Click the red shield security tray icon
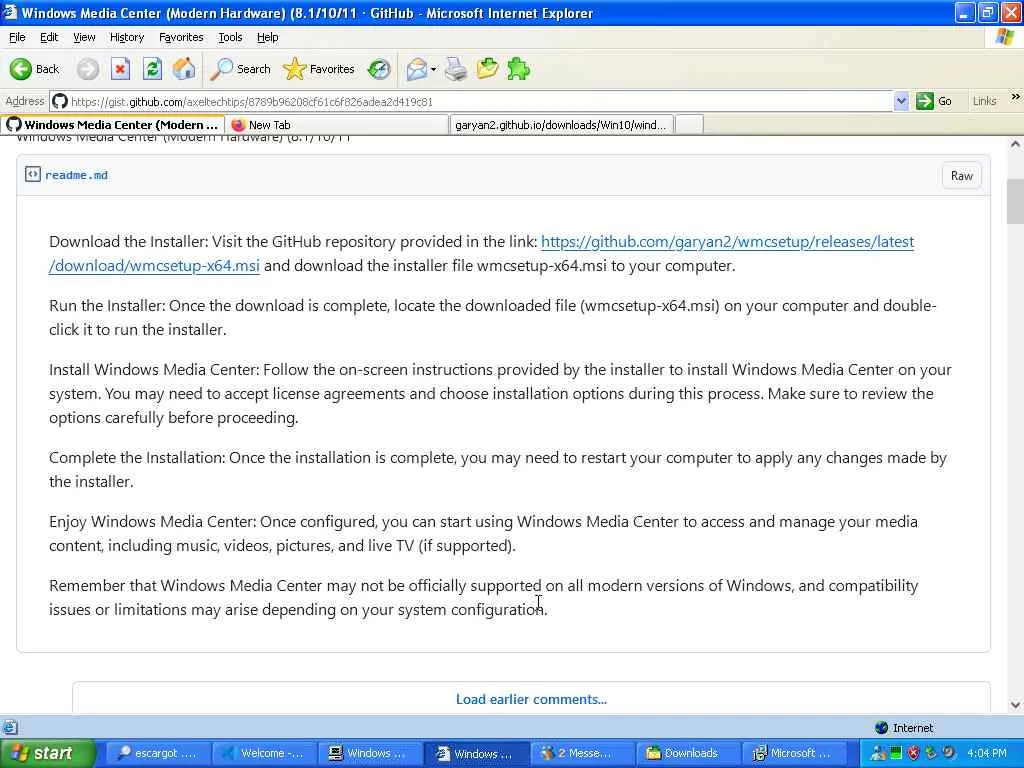Screen dimensions: 1024x768 pyautogui.click(x=914, y=753)
